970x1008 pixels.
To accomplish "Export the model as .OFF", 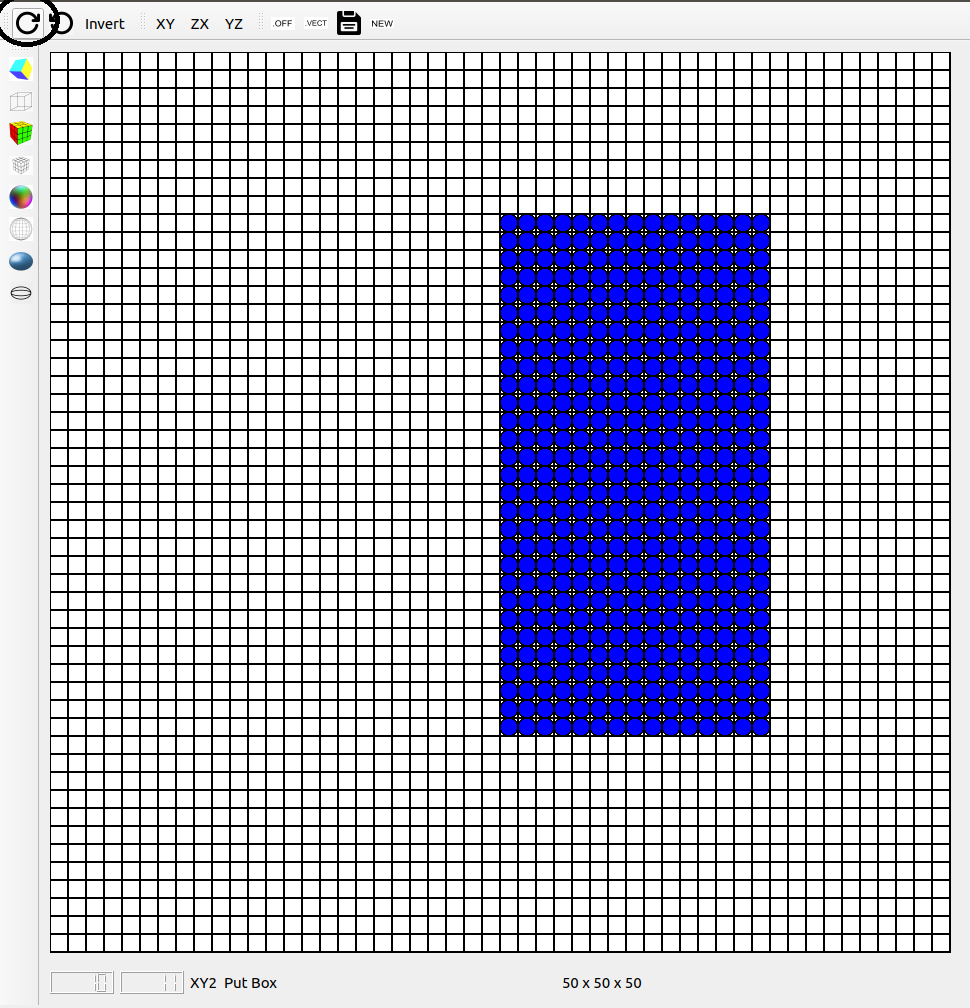I will click(282, 23).
